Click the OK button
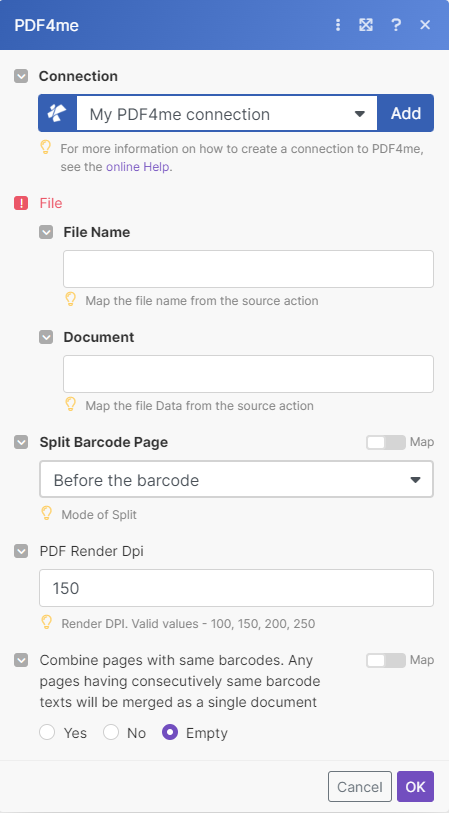This screenshot has width=449, height=813. point(415,787)
